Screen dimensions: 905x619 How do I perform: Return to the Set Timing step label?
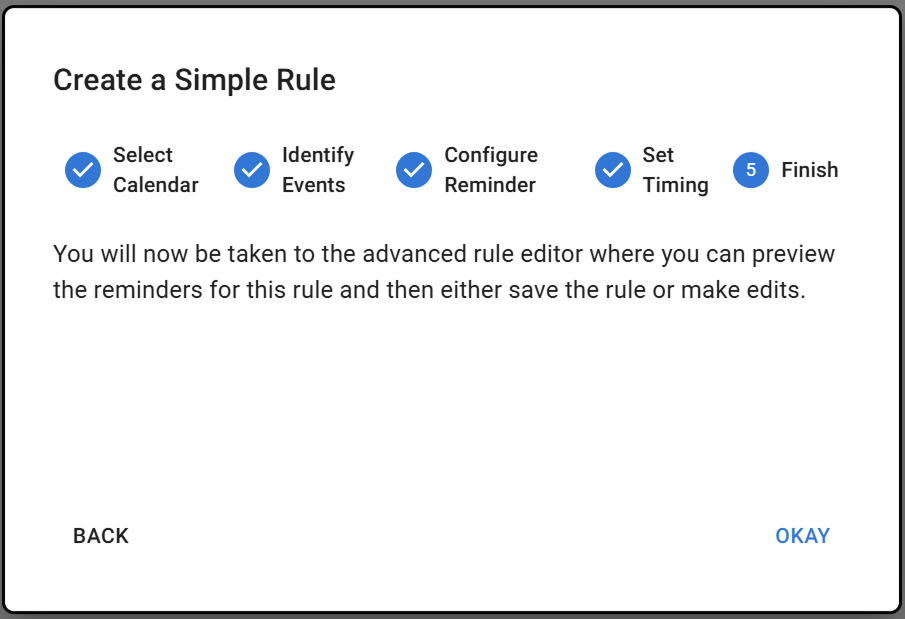tap(675, 170)
